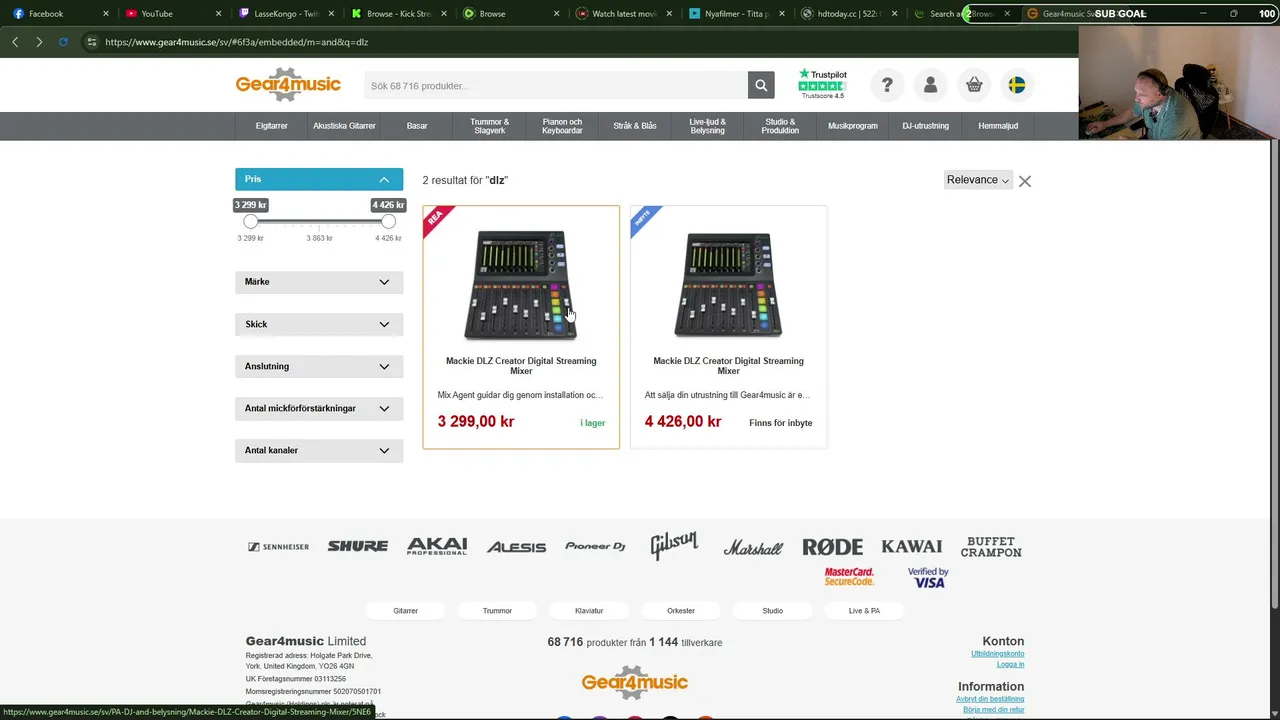Expand the Antal kanaler filter
Viewport: 1280px width, 720px height.
pos(319,450)
